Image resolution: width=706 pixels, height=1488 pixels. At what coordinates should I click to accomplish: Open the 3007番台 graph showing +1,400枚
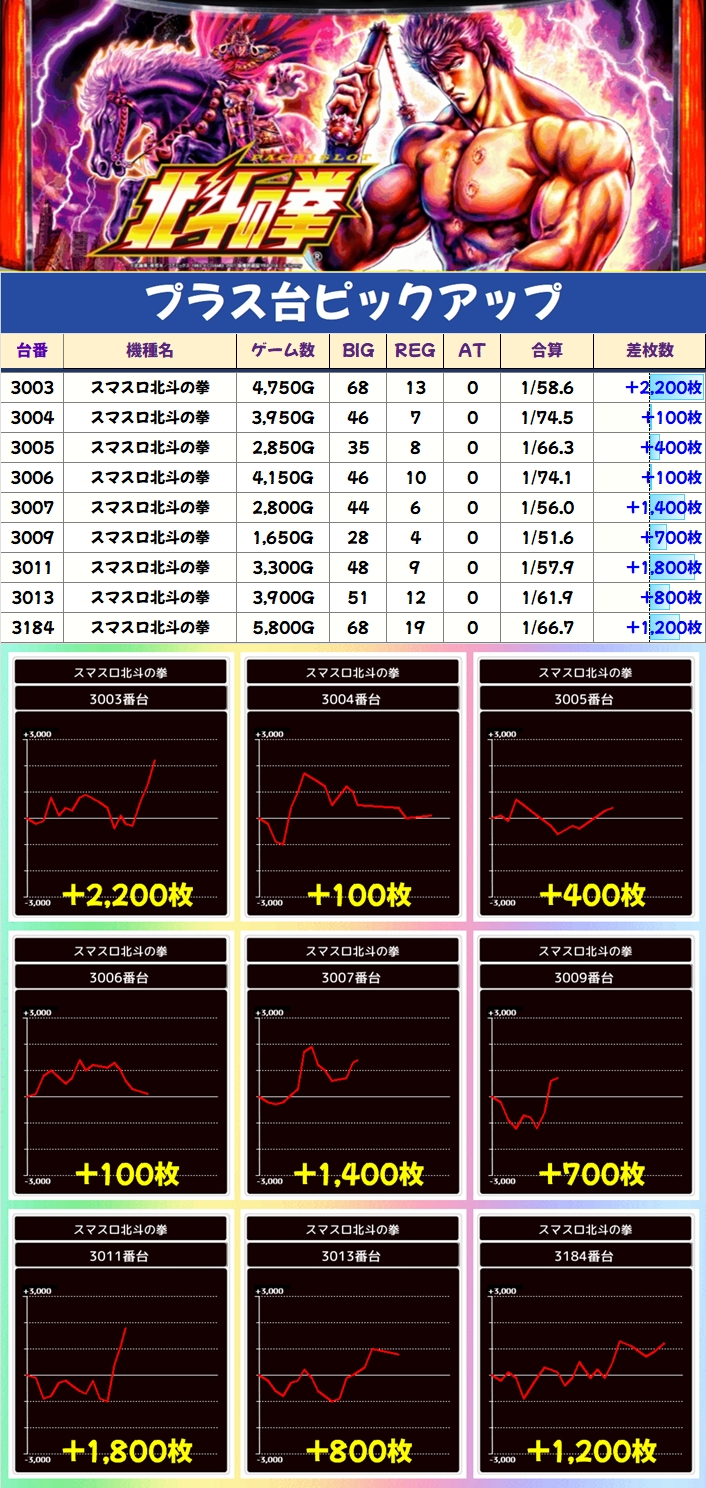pos(352,1068)
